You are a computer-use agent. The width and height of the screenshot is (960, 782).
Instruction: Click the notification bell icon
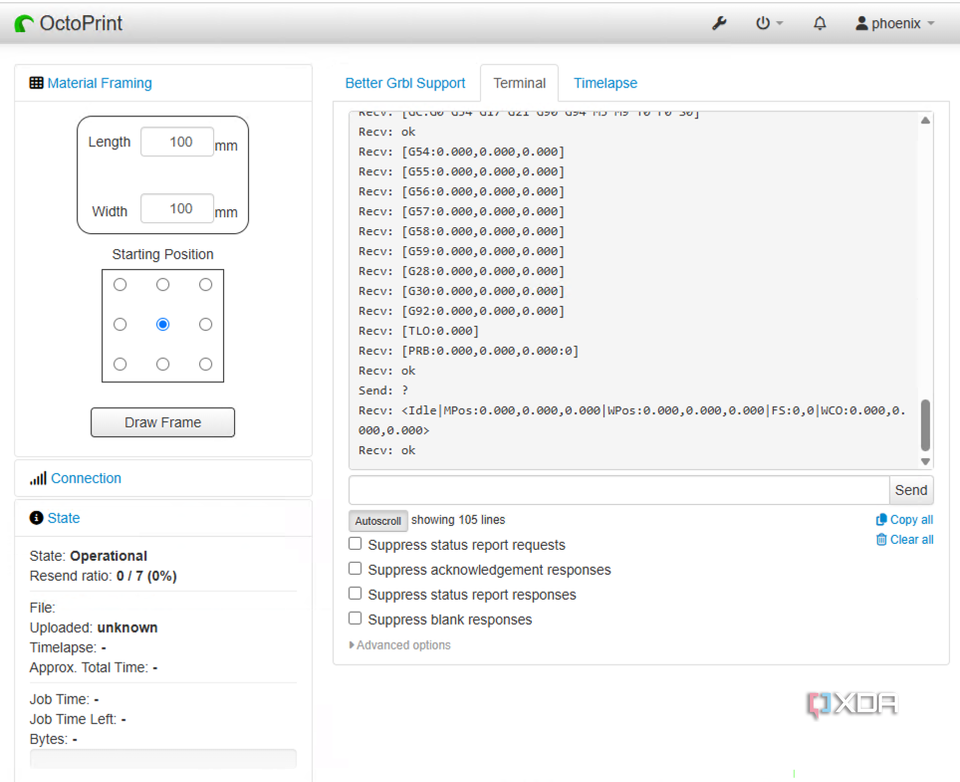point(820,23)
